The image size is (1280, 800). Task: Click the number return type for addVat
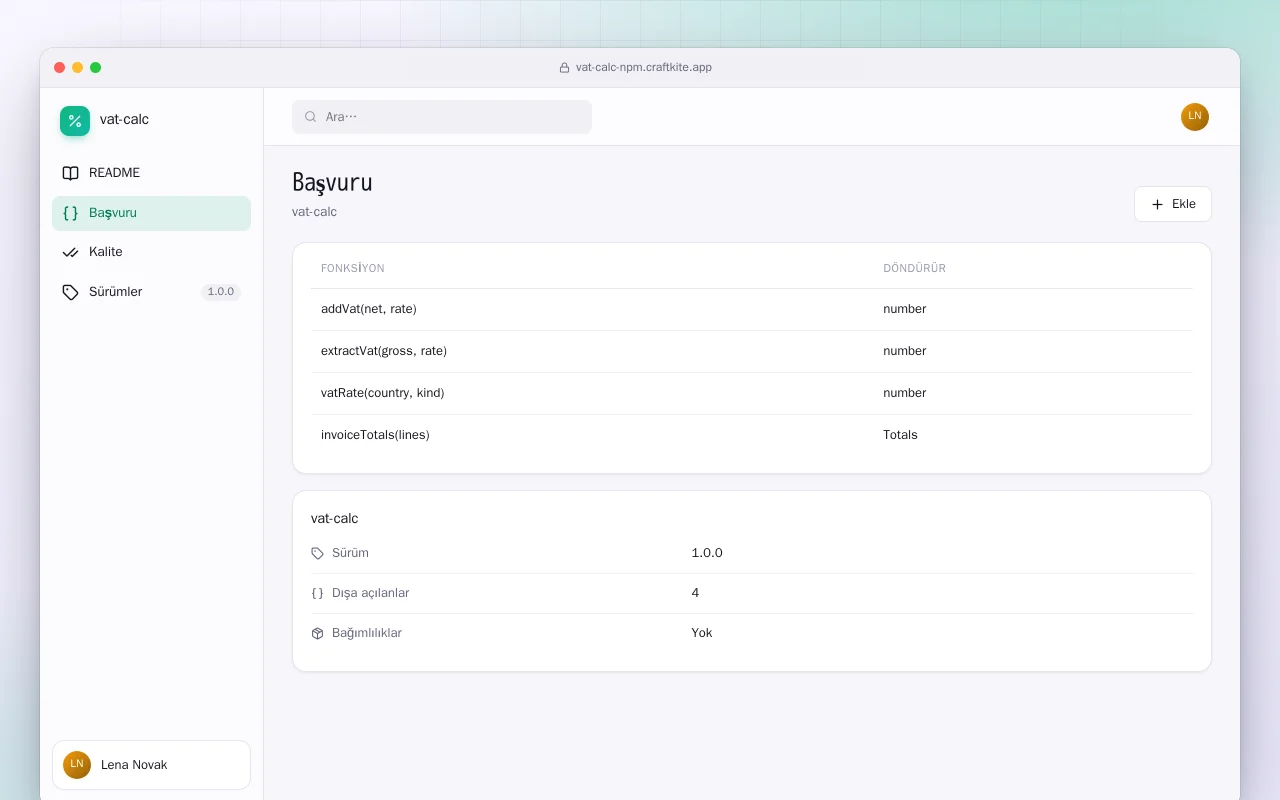click(x=905, y=309)
